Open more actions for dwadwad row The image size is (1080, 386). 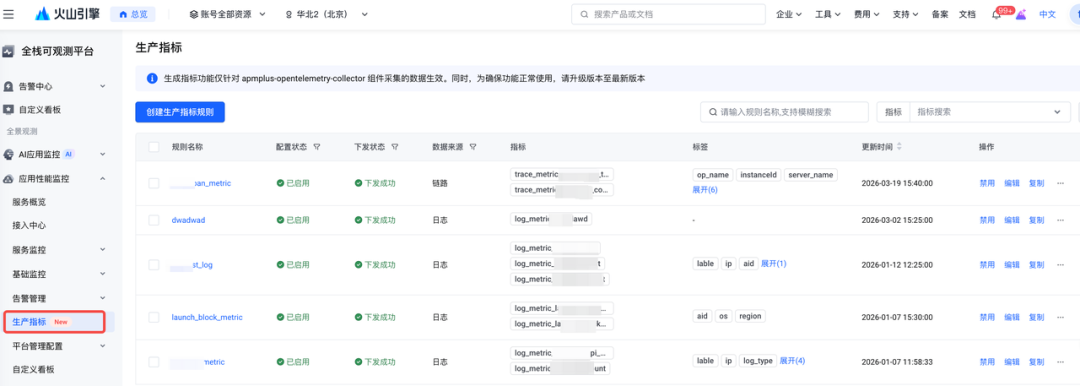coord(1060,220)
